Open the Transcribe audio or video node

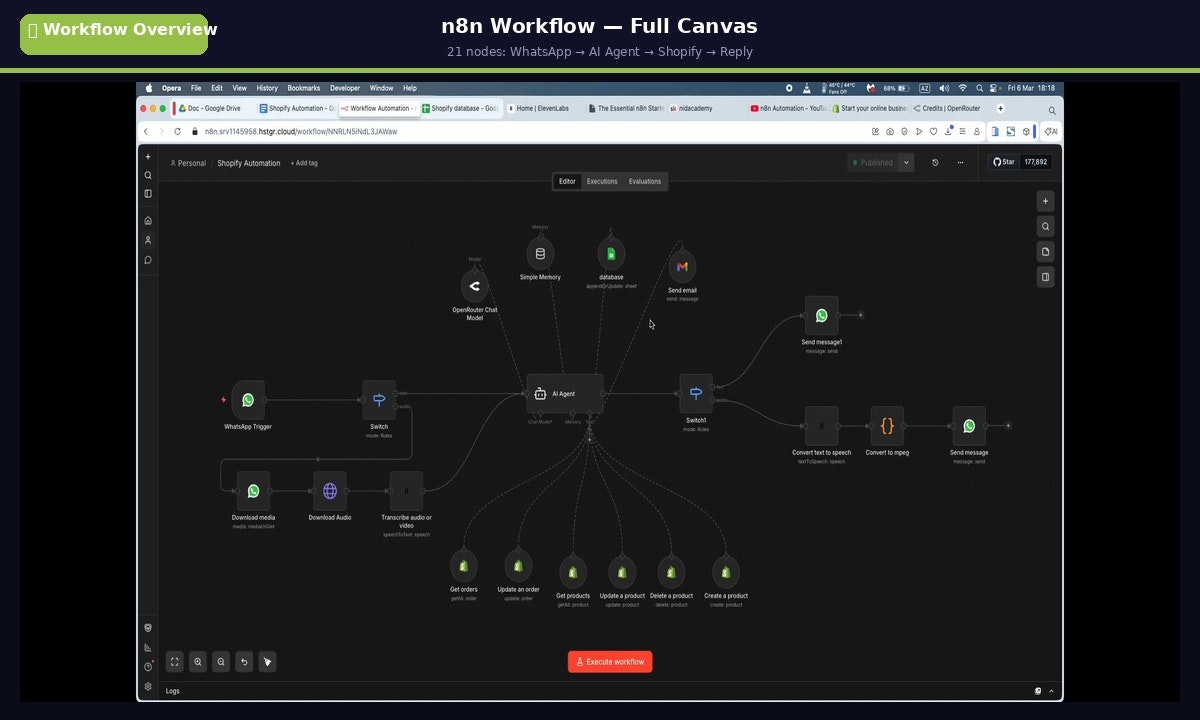point(405,492)
